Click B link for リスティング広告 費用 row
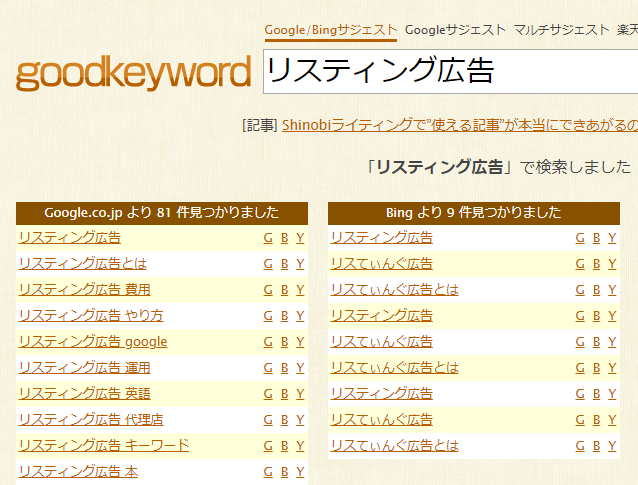The image size is (638, 485). [284, 290]
